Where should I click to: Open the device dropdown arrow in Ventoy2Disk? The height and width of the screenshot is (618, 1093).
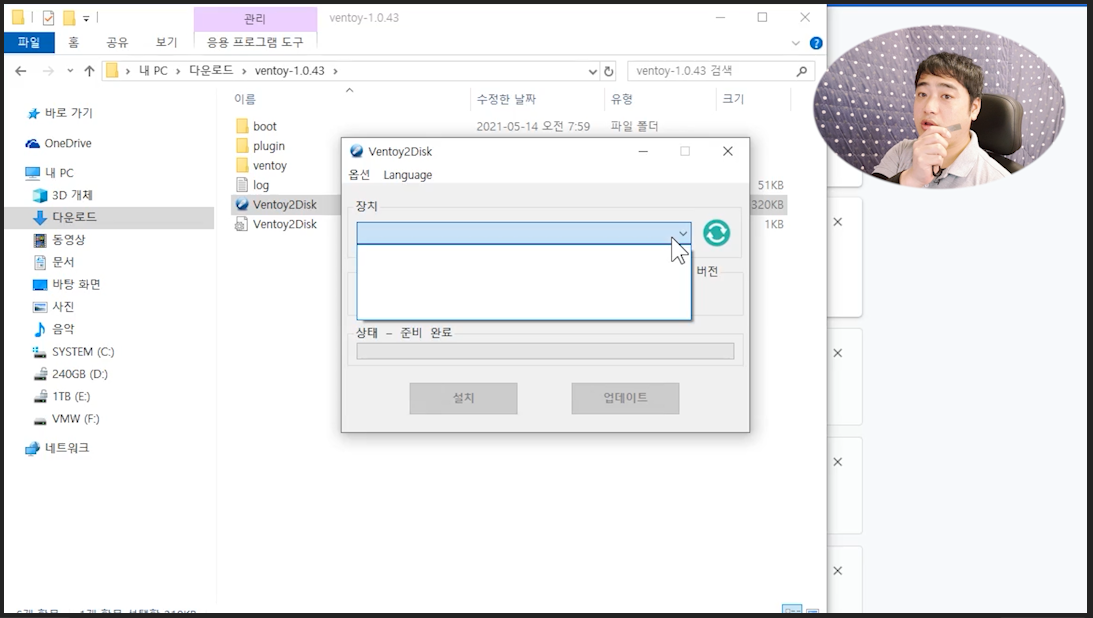point(683,233)
